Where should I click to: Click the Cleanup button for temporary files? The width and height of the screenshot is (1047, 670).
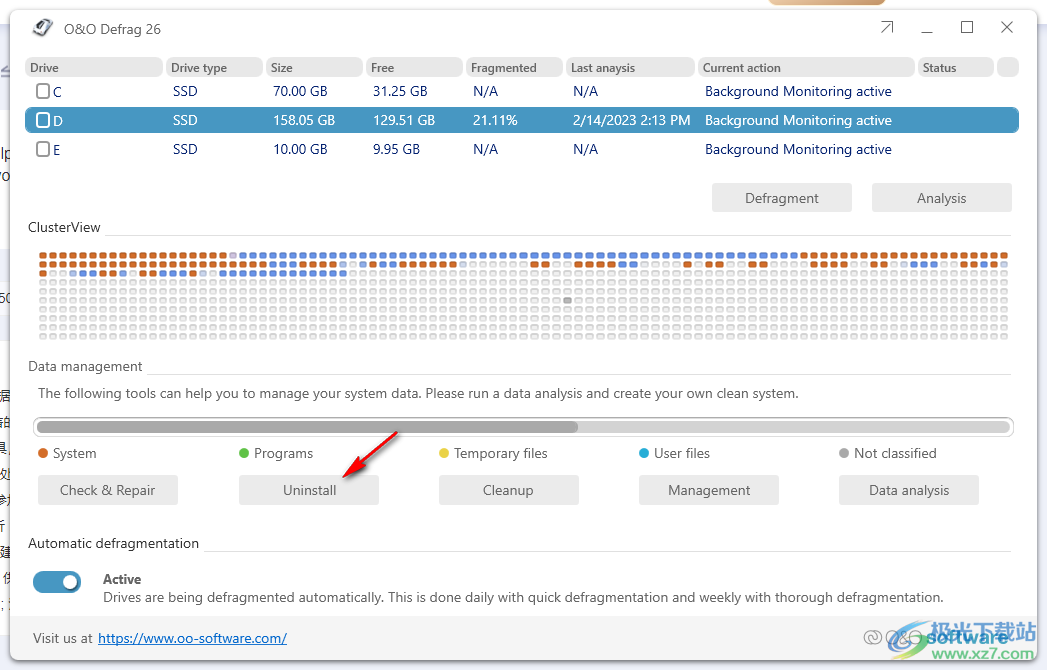pos(508,490)
